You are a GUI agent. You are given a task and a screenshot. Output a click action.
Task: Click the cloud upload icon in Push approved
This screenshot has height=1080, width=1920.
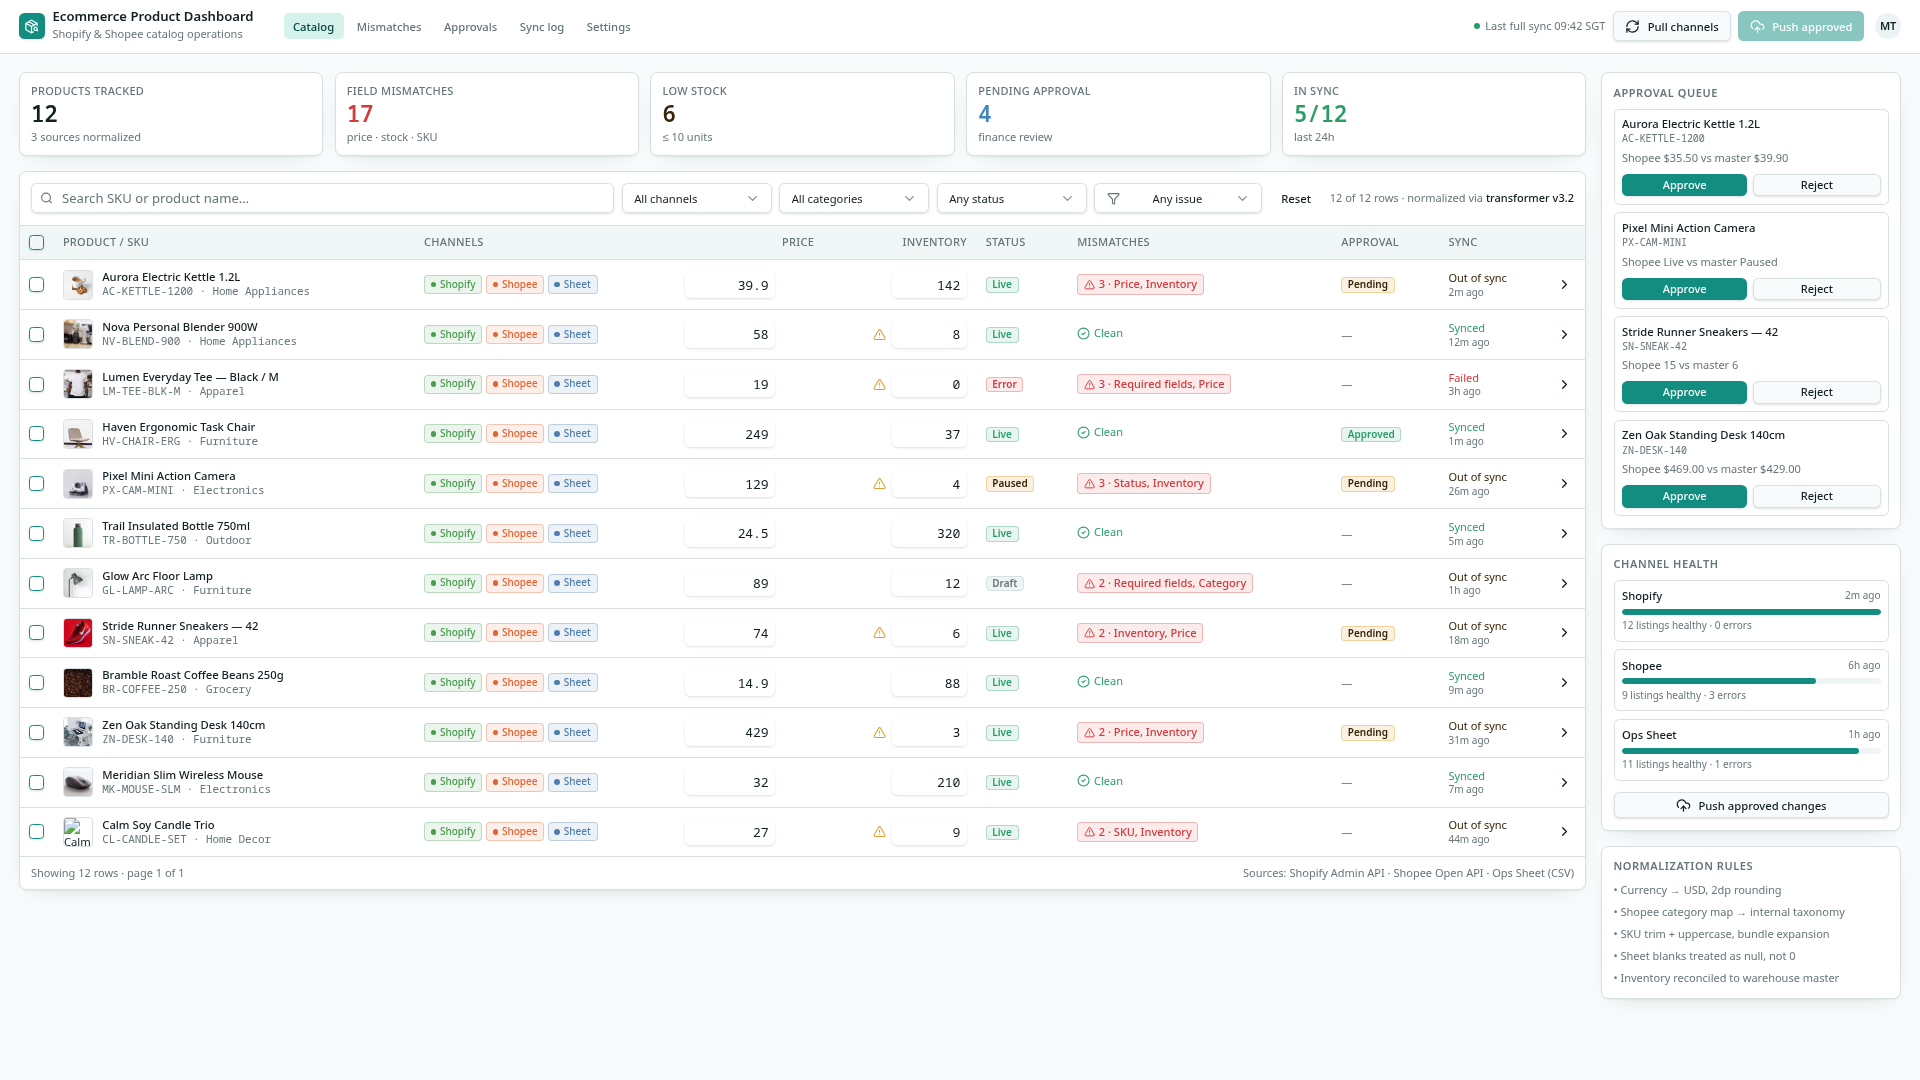(1757, 27)
